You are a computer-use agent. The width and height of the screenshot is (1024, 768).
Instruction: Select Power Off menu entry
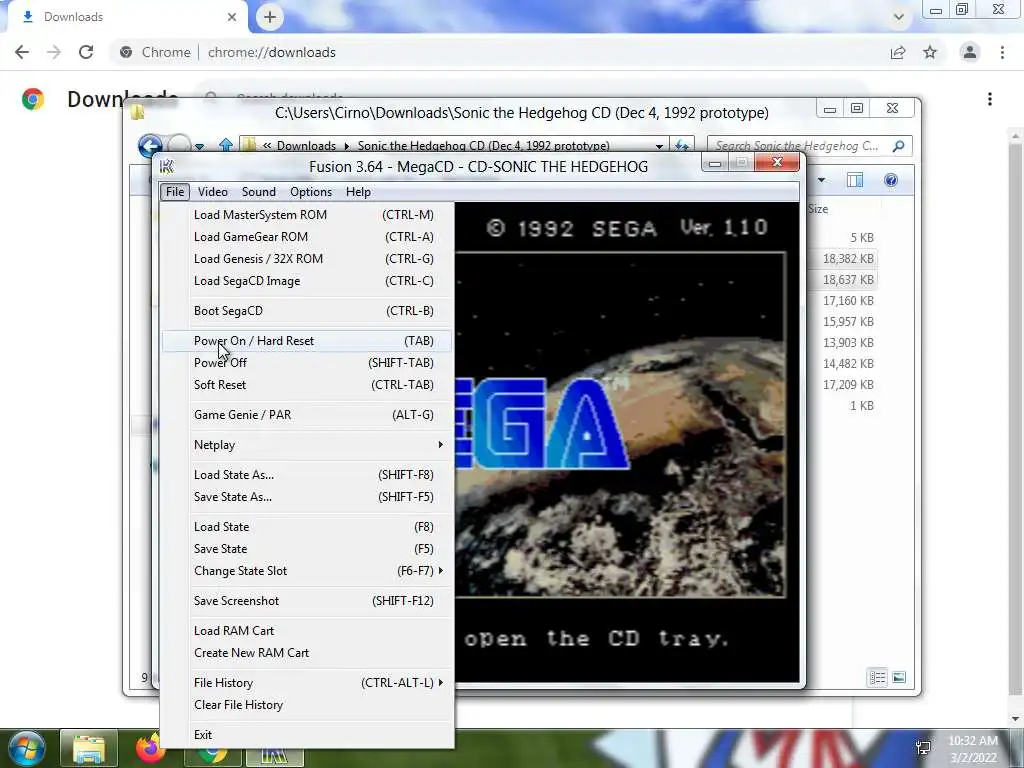(x=307, y=362)
